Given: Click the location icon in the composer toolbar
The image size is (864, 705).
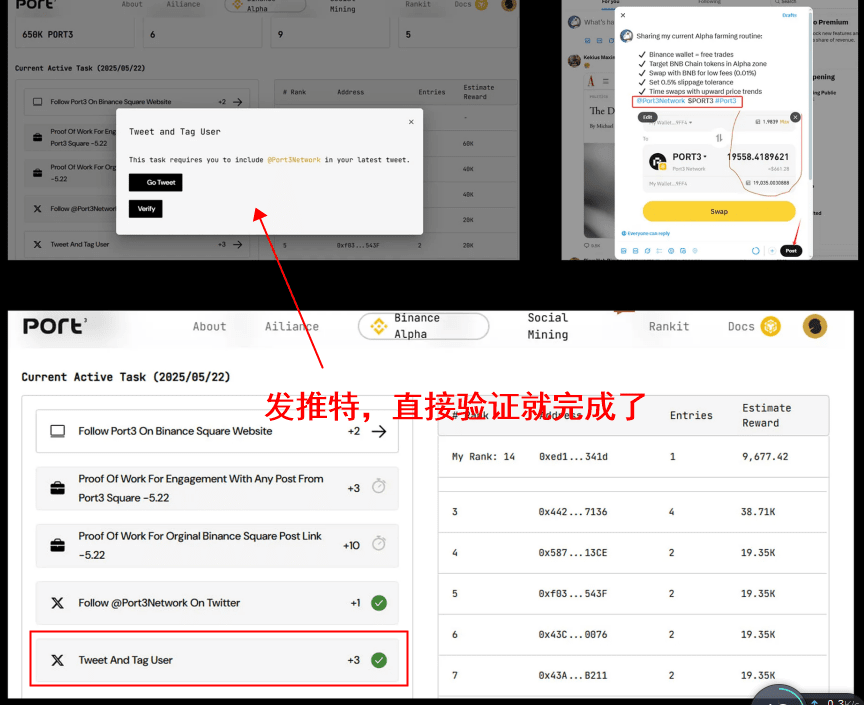Looking at the screenshot, I should coord(695,251).
